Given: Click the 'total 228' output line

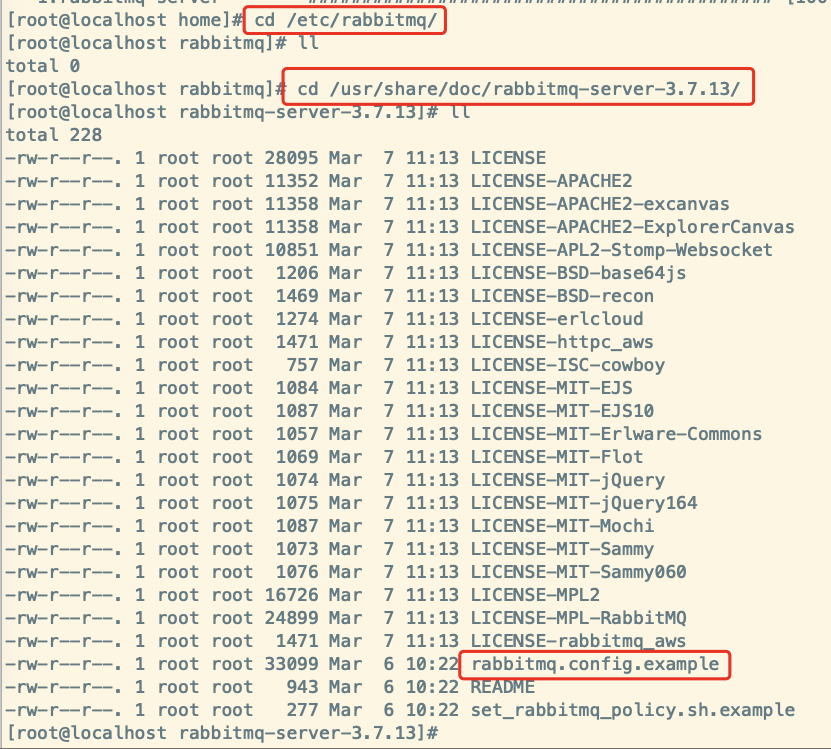Looking at the screenshot, I should pos(54,135).
